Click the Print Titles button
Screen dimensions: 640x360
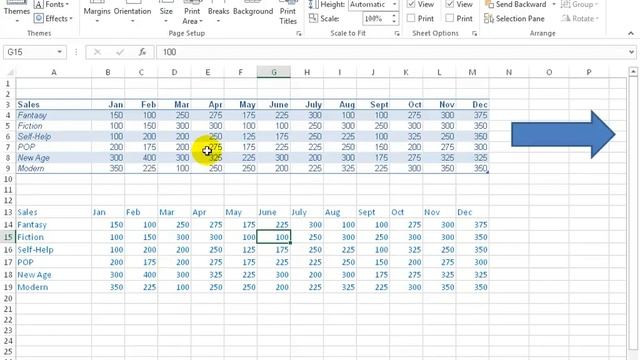pos(288,13)
